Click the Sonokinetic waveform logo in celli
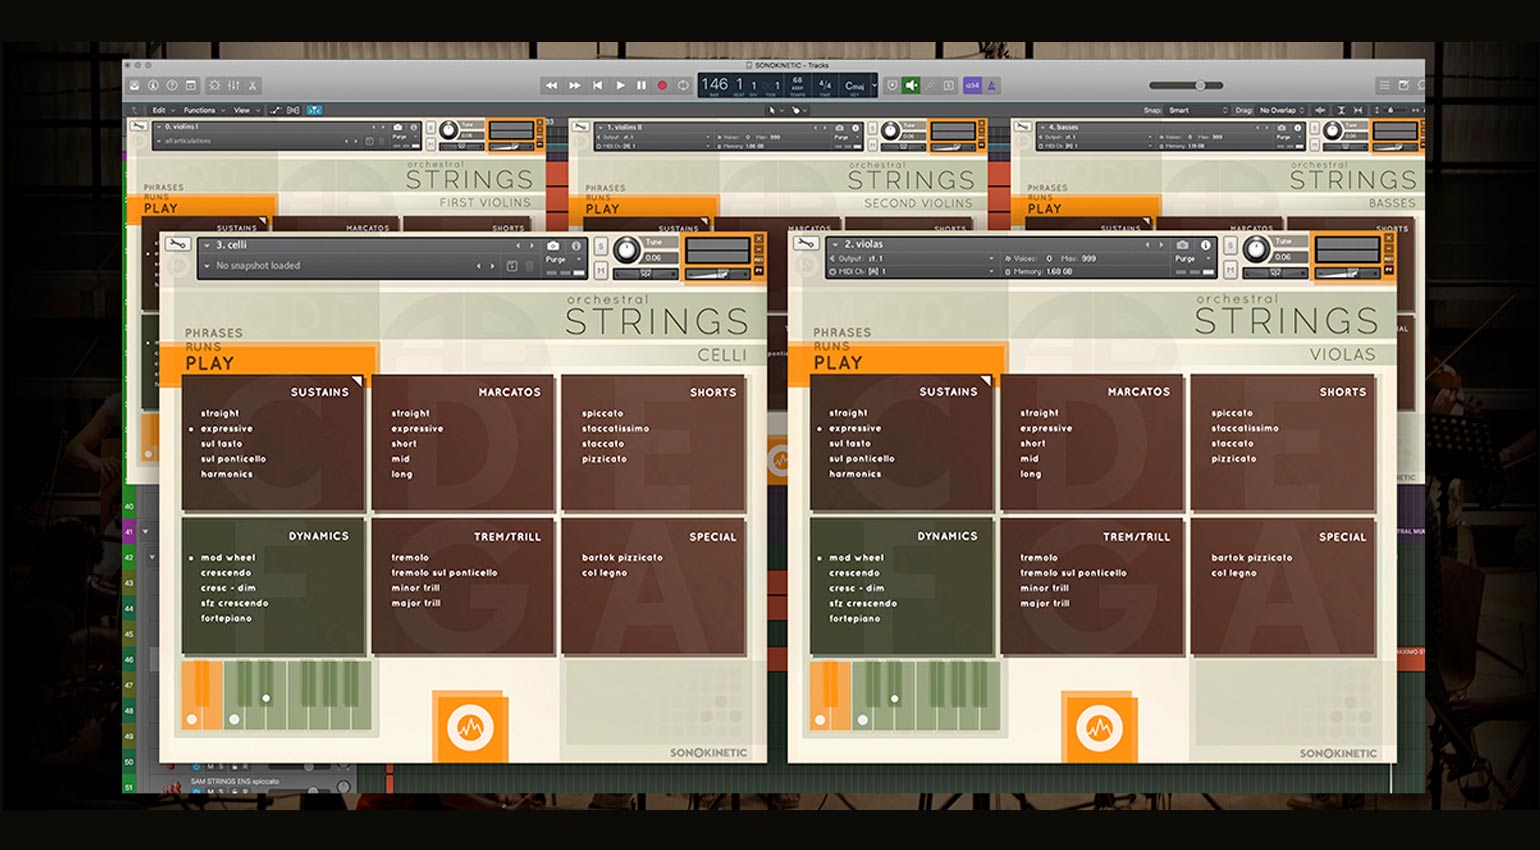Viewport: 1540px width, 850px height. 470,727
